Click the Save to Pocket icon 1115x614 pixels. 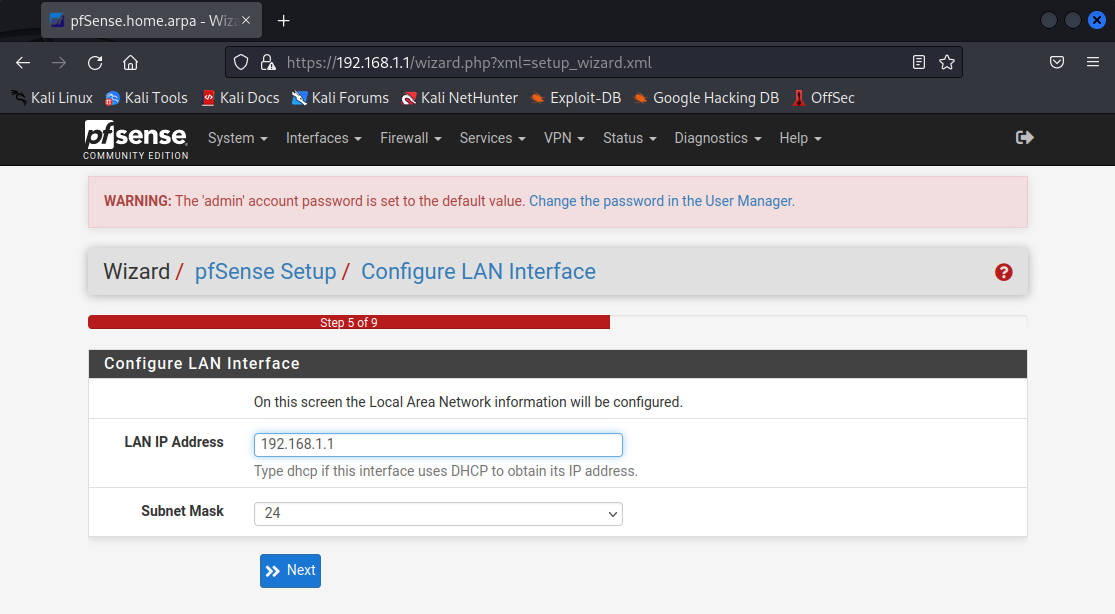[1056, 62]
